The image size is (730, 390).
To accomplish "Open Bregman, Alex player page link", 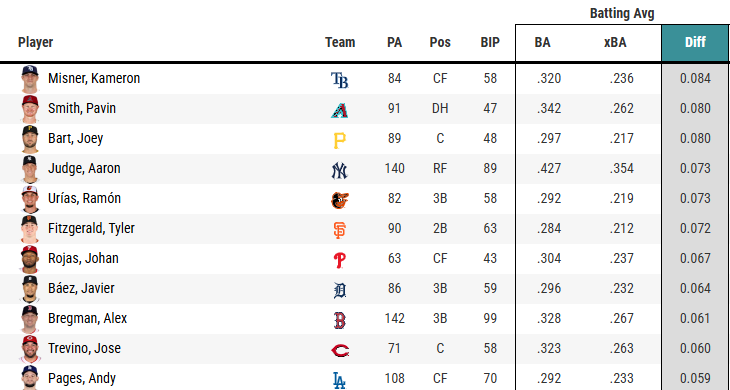I will (x=88, y=318).
